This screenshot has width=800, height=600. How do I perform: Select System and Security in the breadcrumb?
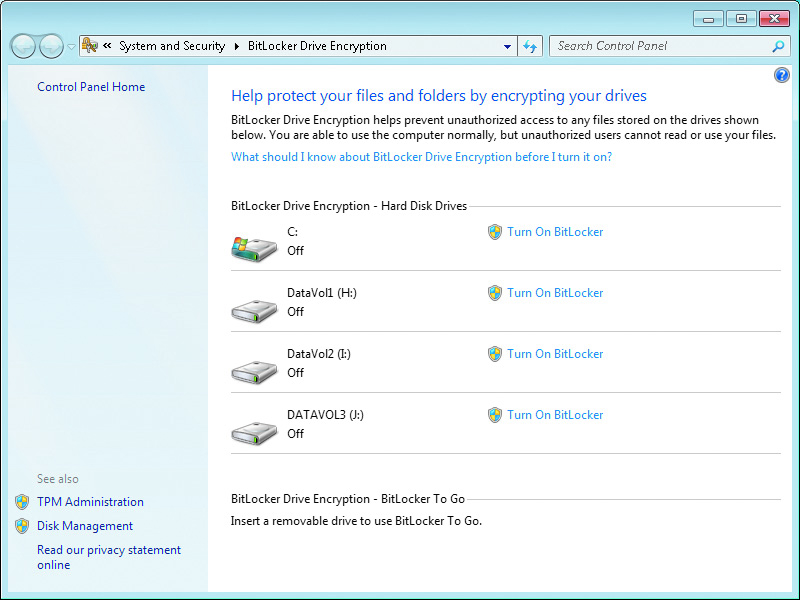pos(172,46)
